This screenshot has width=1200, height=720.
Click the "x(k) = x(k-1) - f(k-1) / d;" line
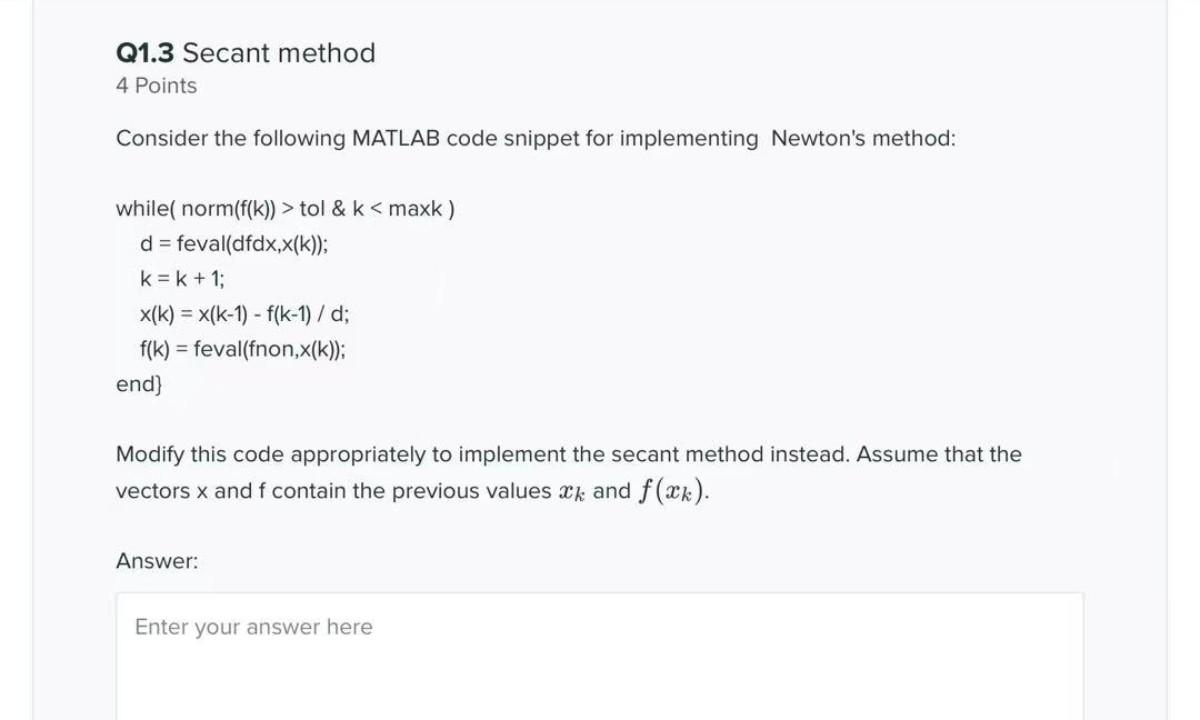click(x=245, y=314)
